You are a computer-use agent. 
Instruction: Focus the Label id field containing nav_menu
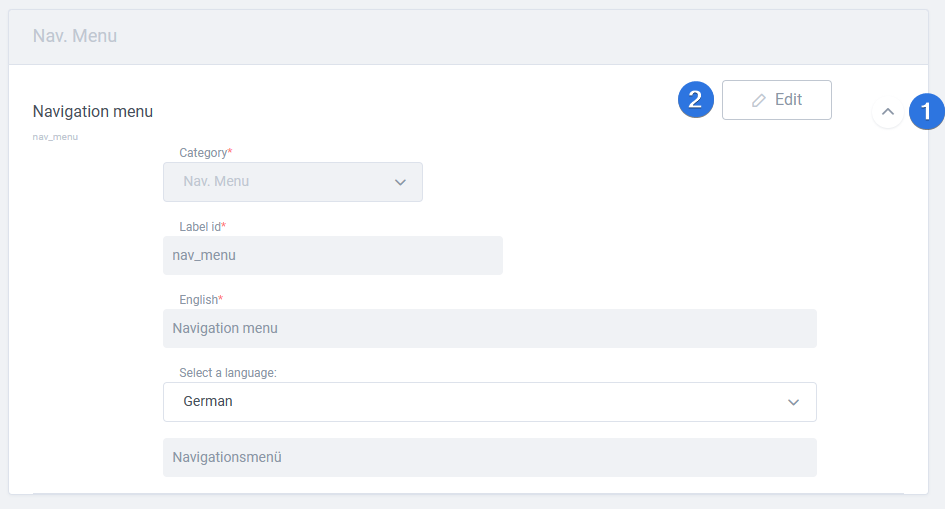(x=333, y=255)
